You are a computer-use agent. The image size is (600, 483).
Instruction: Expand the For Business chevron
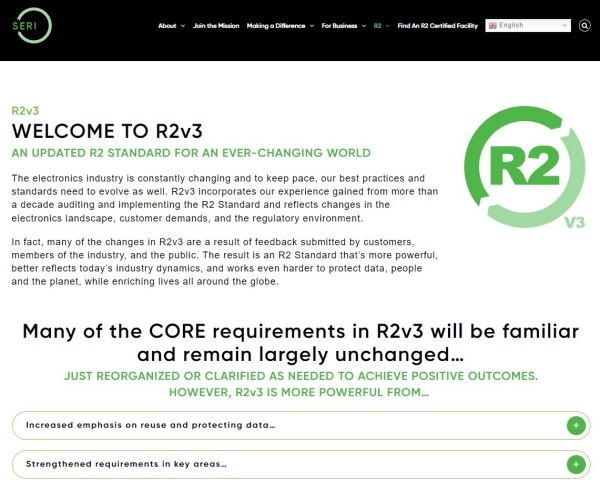click(364, 26)
